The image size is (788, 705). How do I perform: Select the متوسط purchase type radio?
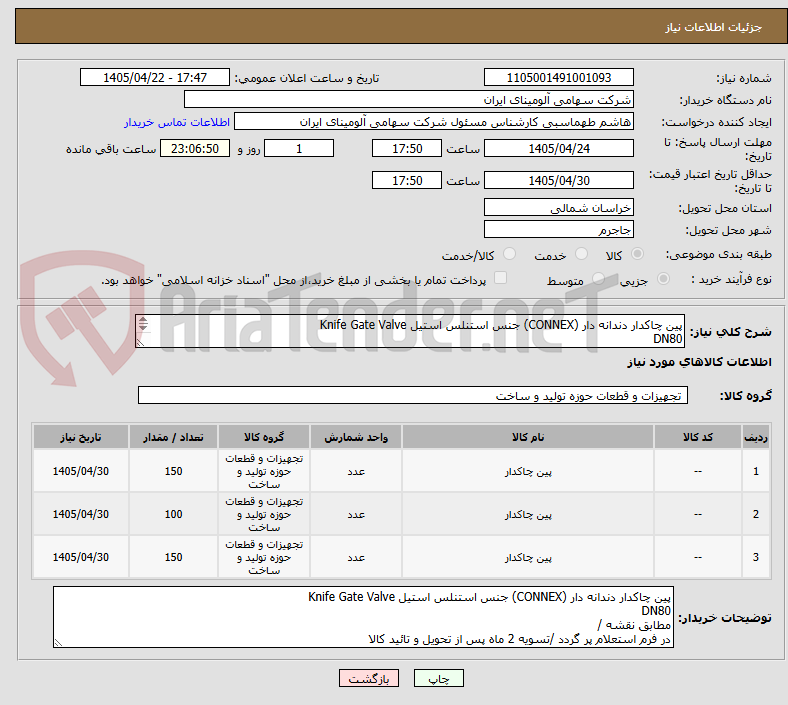[x=598, y=279]
